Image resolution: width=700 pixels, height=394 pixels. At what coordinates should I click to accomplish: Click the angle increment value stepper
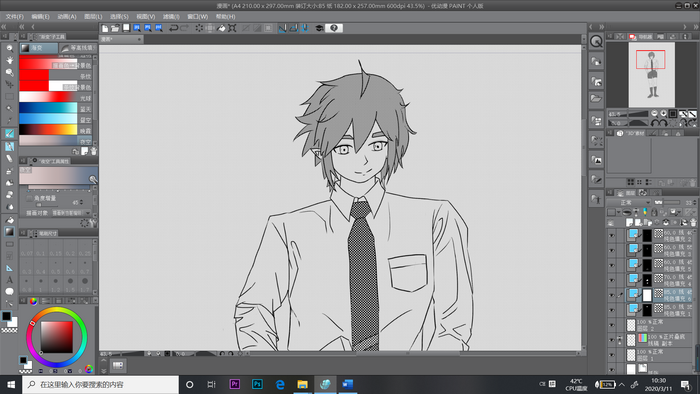pyautogui.click(x=81, y=202)
